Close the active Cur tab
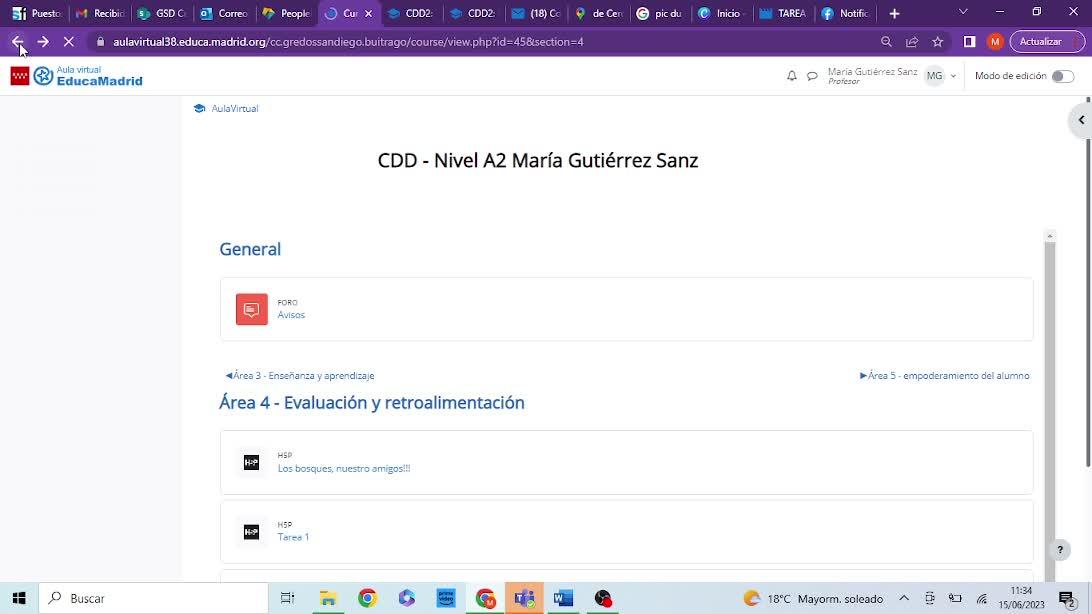The height and width of the screenshot is (614, 1092). pos(368,13)
